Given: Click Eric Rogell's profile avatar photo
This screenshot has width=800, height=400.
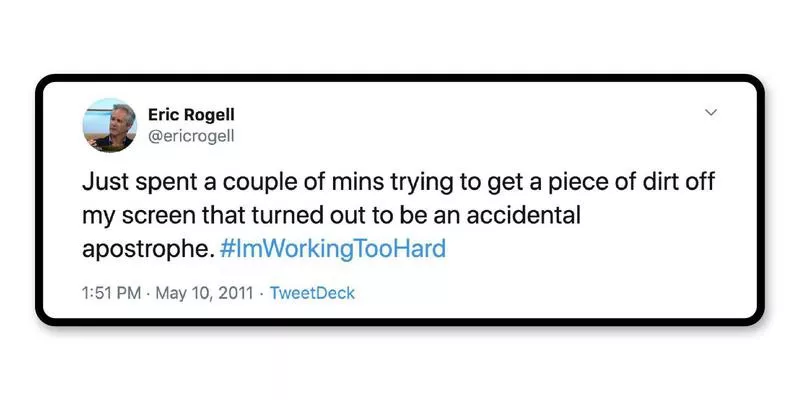Looking at the screenshot, I should (x=110, y=125).
